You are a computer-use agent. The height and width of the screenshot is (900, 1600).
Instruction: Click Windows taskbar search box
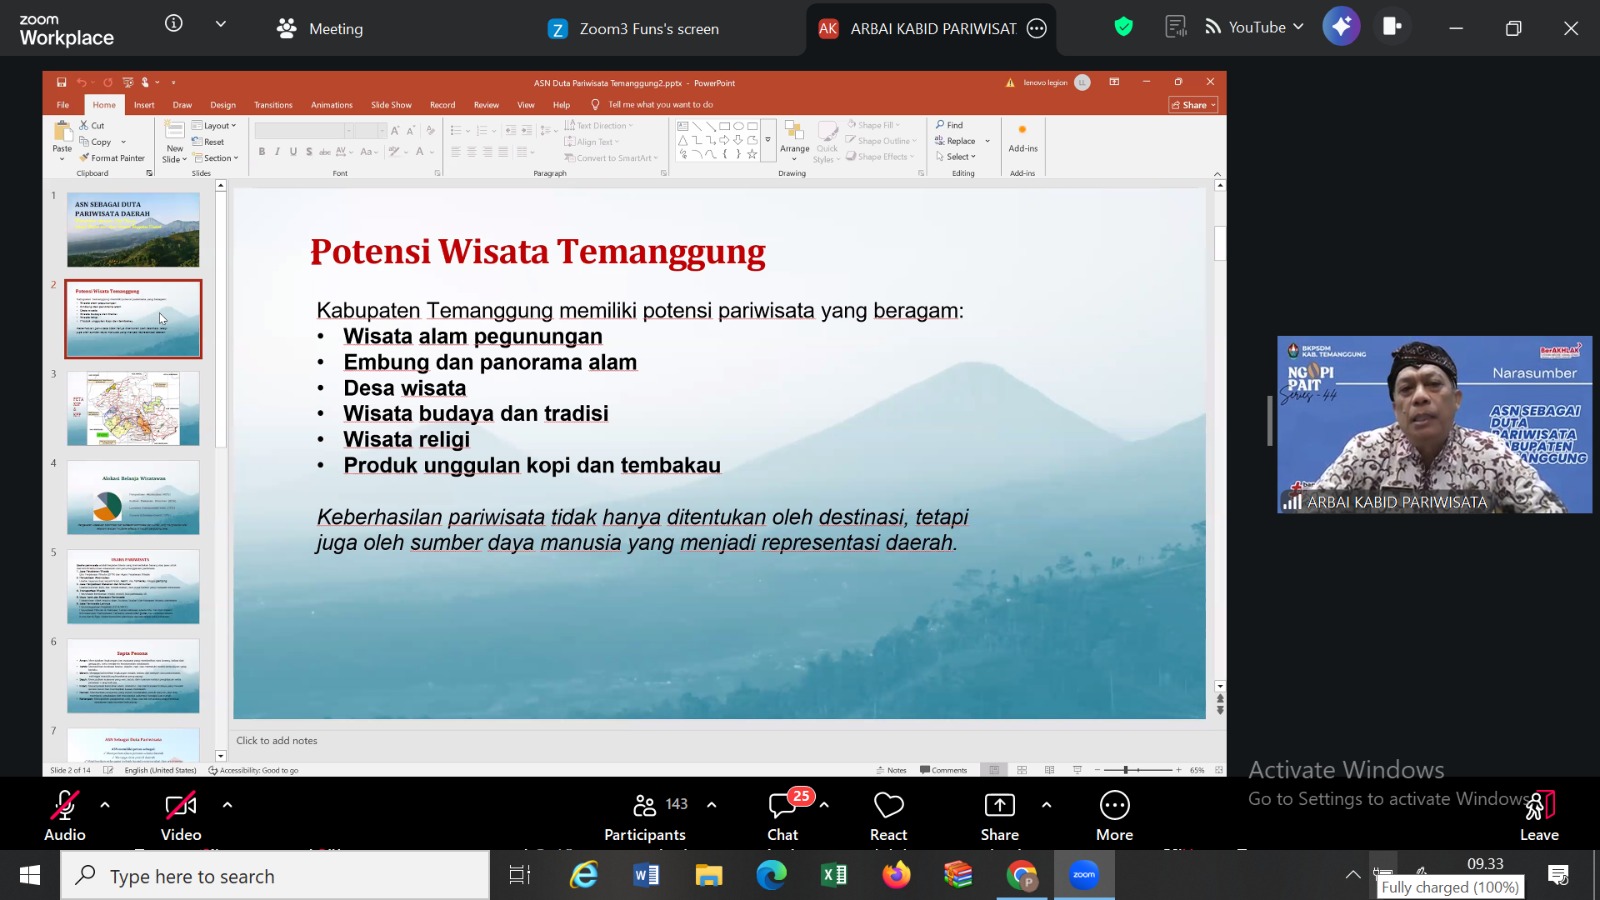(x=275, y=876)
